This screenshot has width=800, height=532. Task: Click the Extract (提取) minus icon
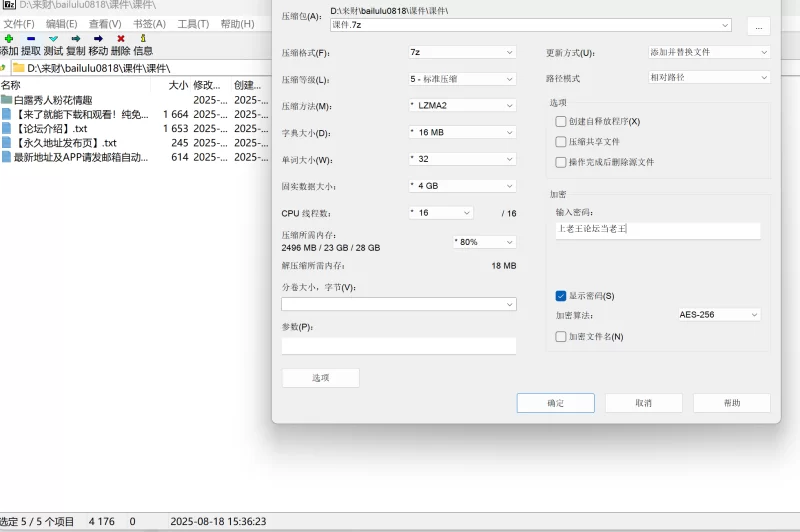click(31, 38)
